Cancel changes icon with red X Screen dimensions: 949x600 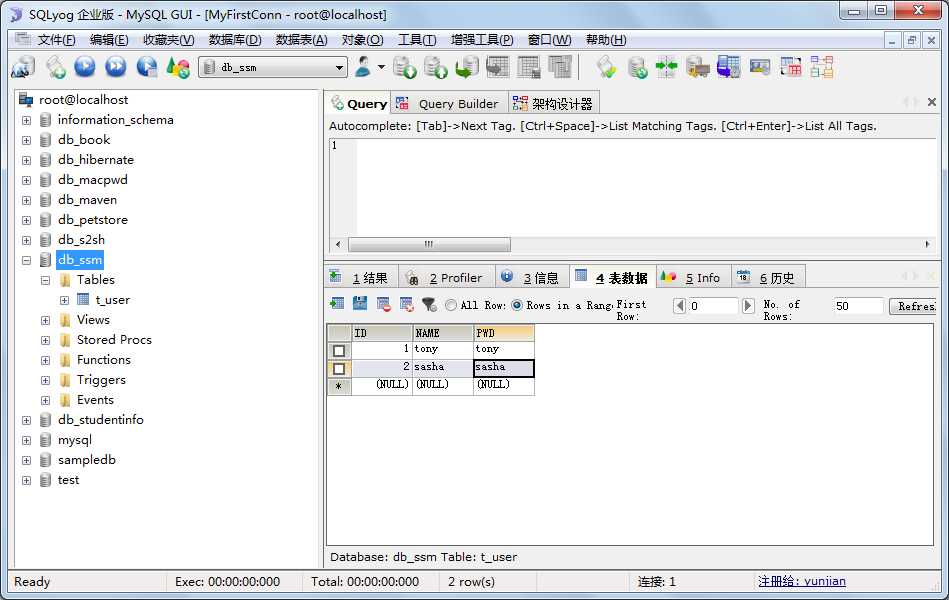pyautogui.click(x=407, y=305)
